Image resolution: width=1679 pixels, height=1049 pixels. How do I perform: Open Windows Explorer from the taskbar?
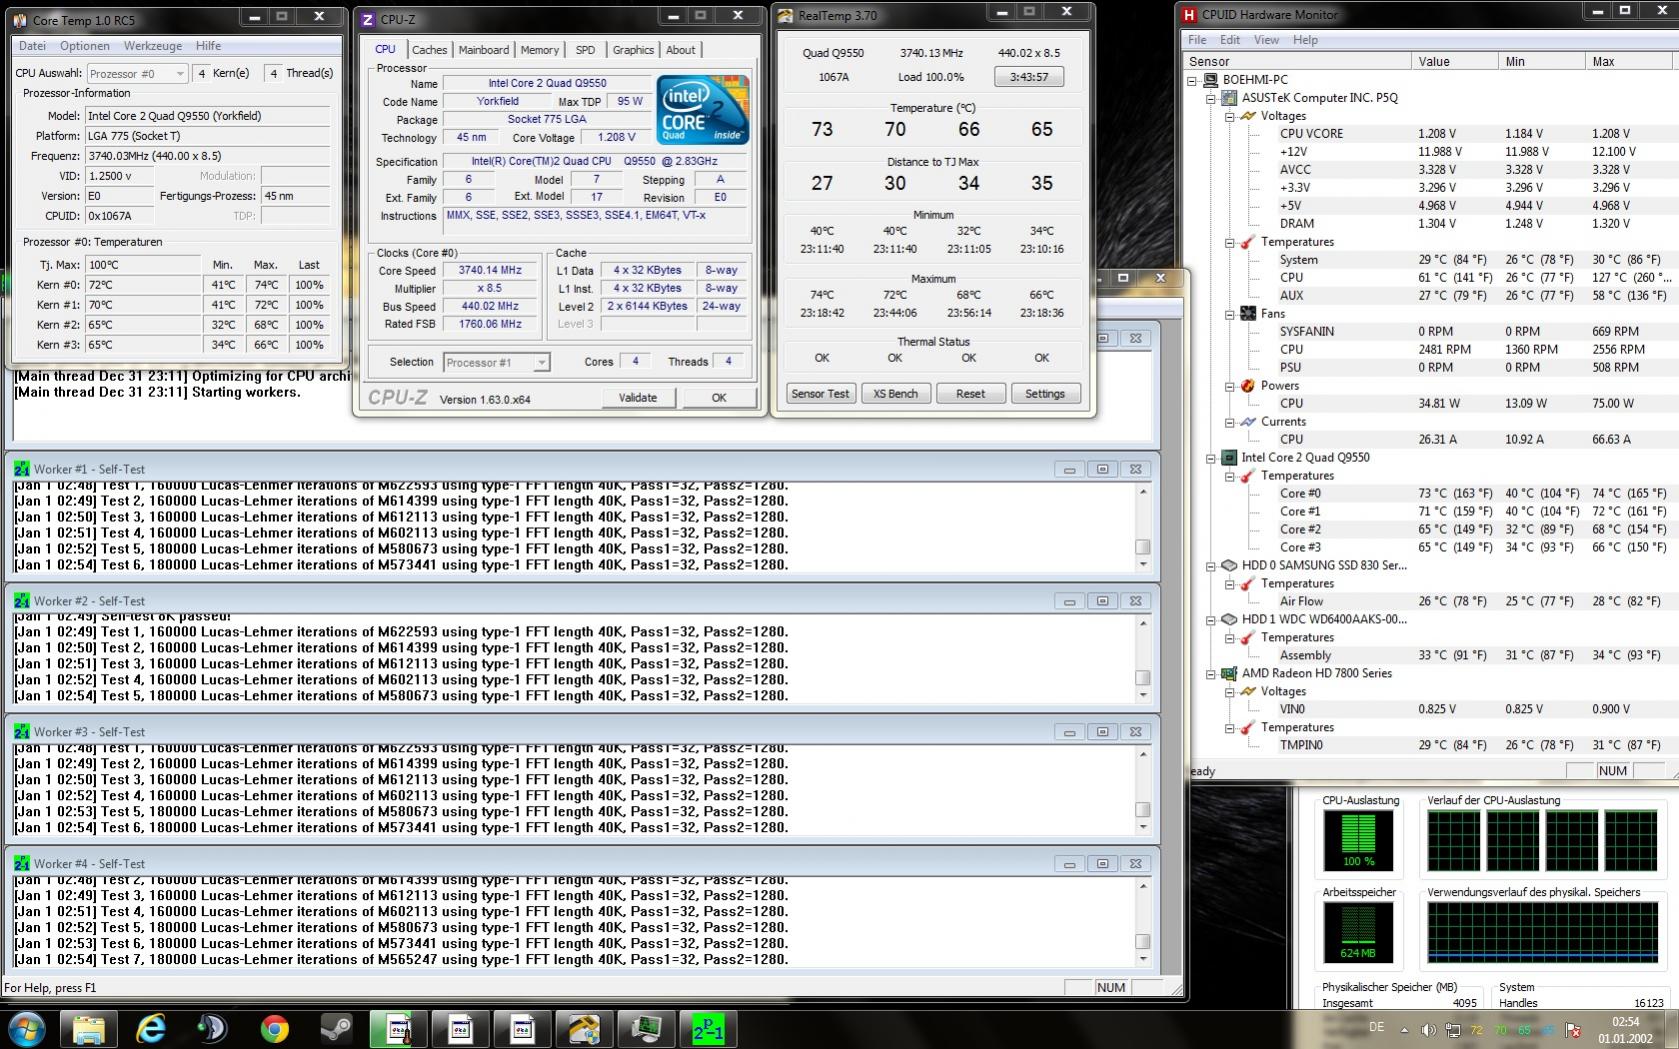89,1029
